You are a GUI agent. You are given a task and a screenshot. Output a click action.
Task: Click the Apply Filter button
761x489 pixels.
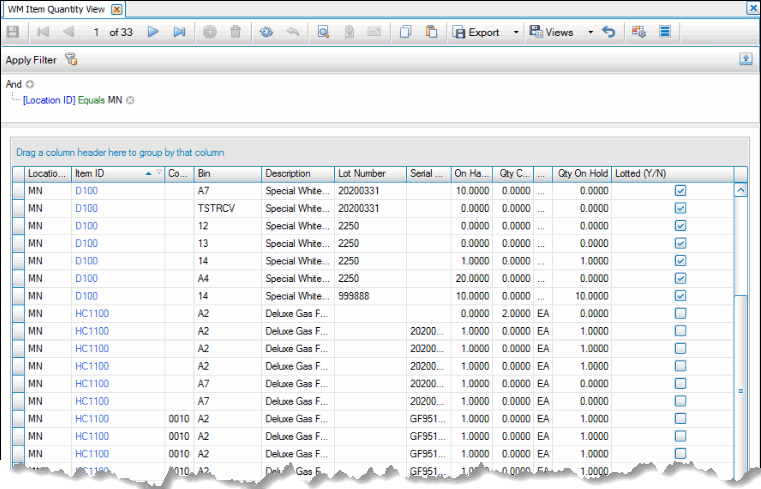coord(31,60)
